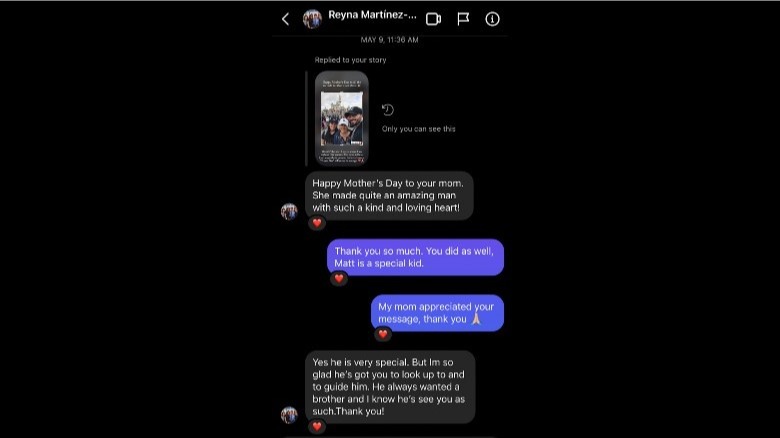Tap the heart reaction under Happy Mother's Day message
This screenshot has height=438, width=780.
coord(317,223)
